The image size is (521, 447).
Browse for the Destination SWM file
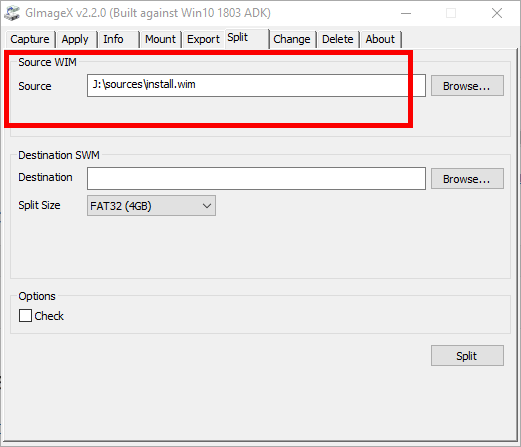(467, 179)
